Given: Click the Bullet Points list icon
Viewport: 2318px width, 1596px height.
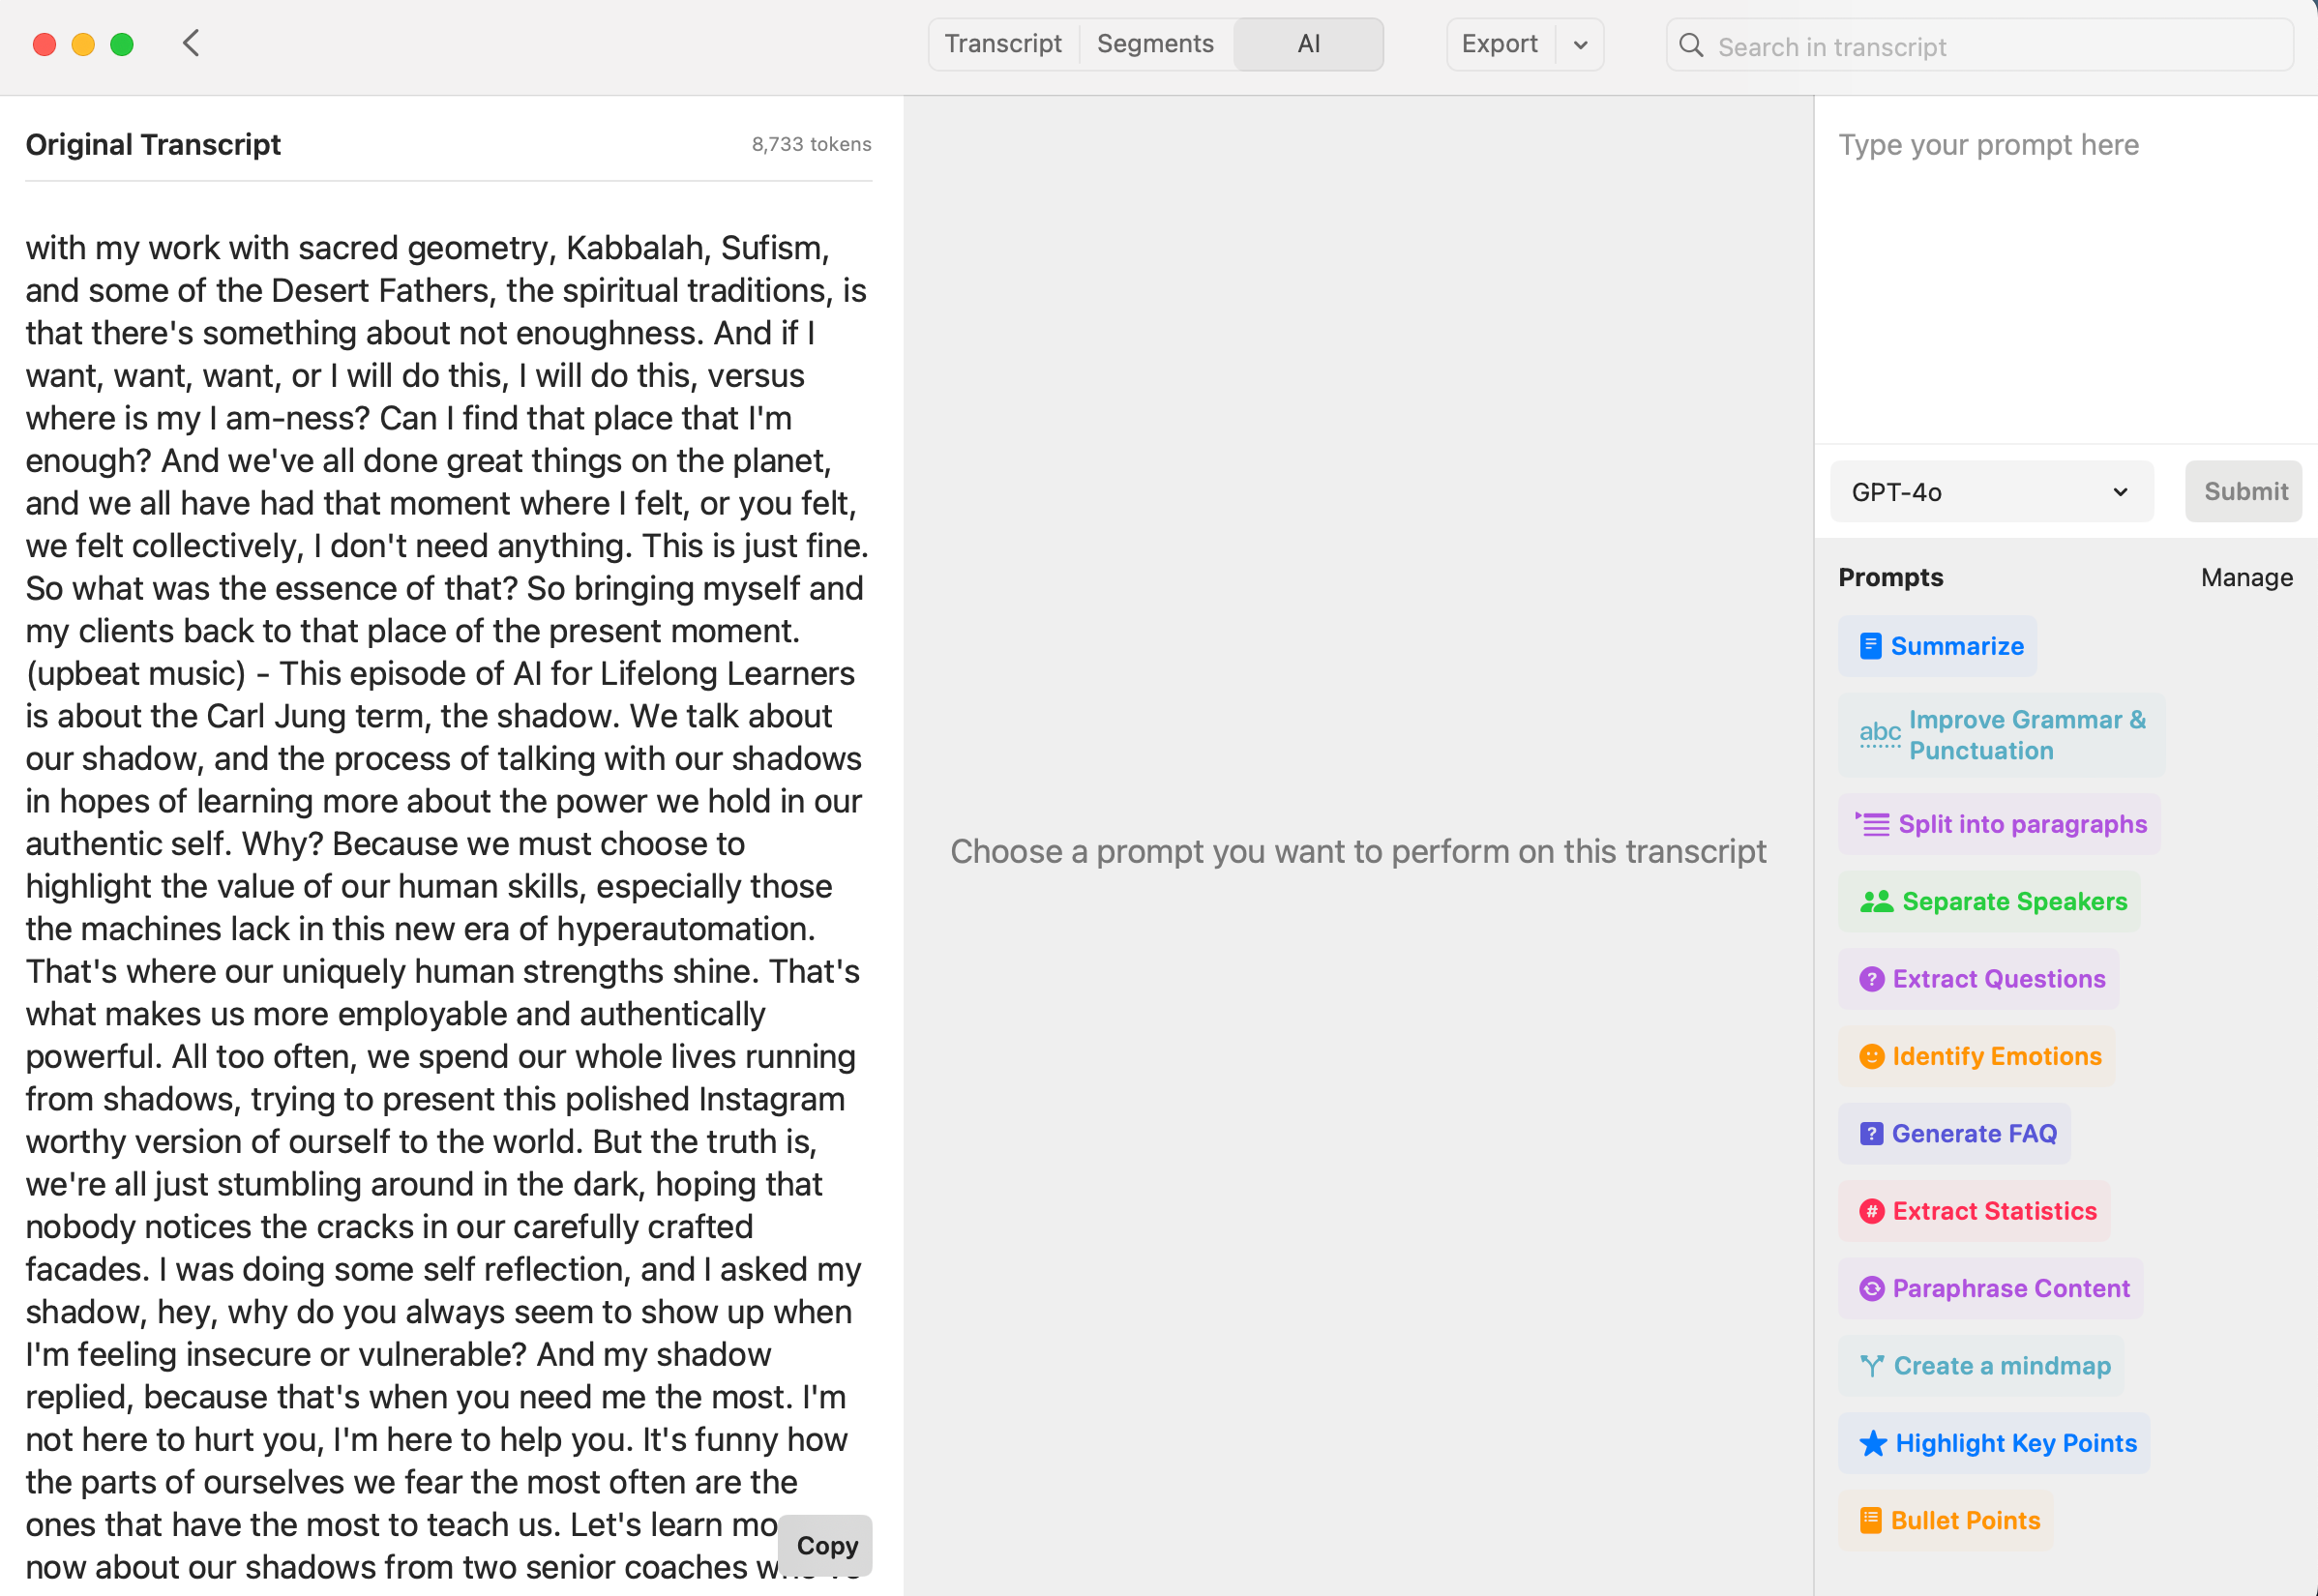Looking at the screenshot, I should tap(1870, 1520).
